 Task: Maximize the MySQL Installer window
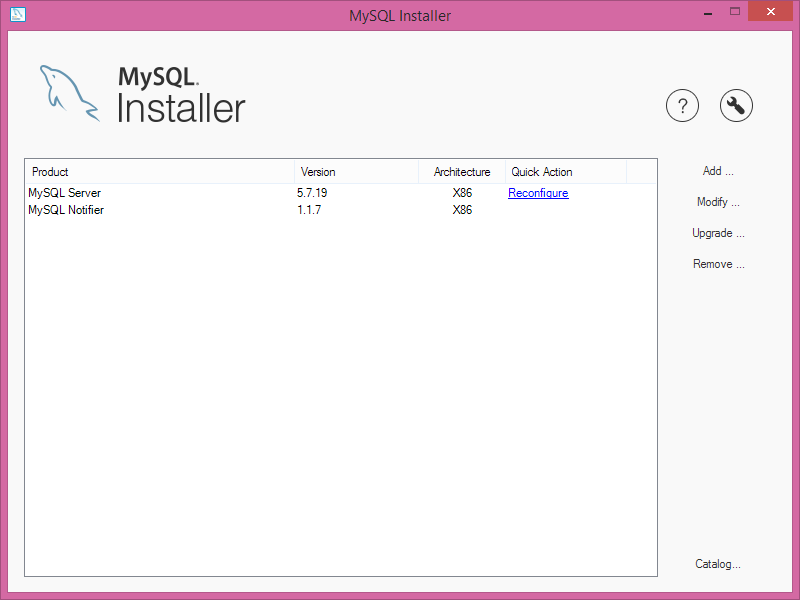[x=735, y=11]
